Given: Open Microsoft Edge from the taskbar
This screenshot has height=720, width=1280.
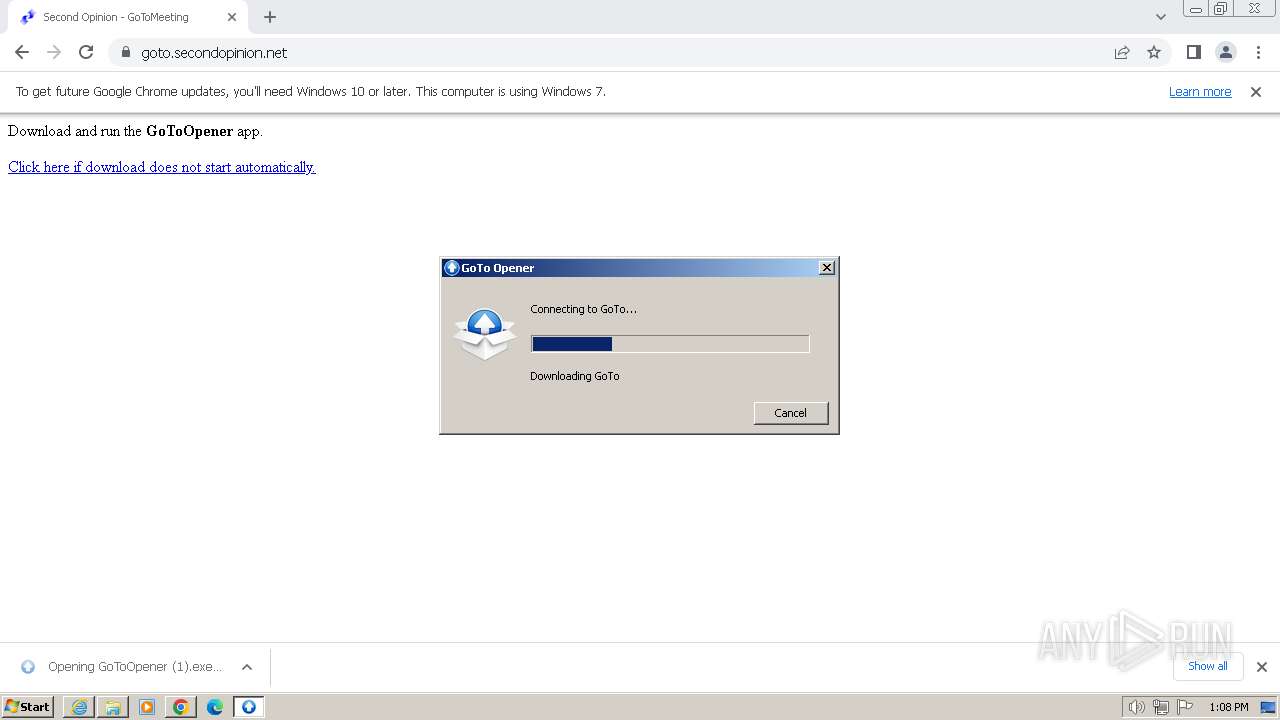Looking at the screenshot, I should point(215,707).
